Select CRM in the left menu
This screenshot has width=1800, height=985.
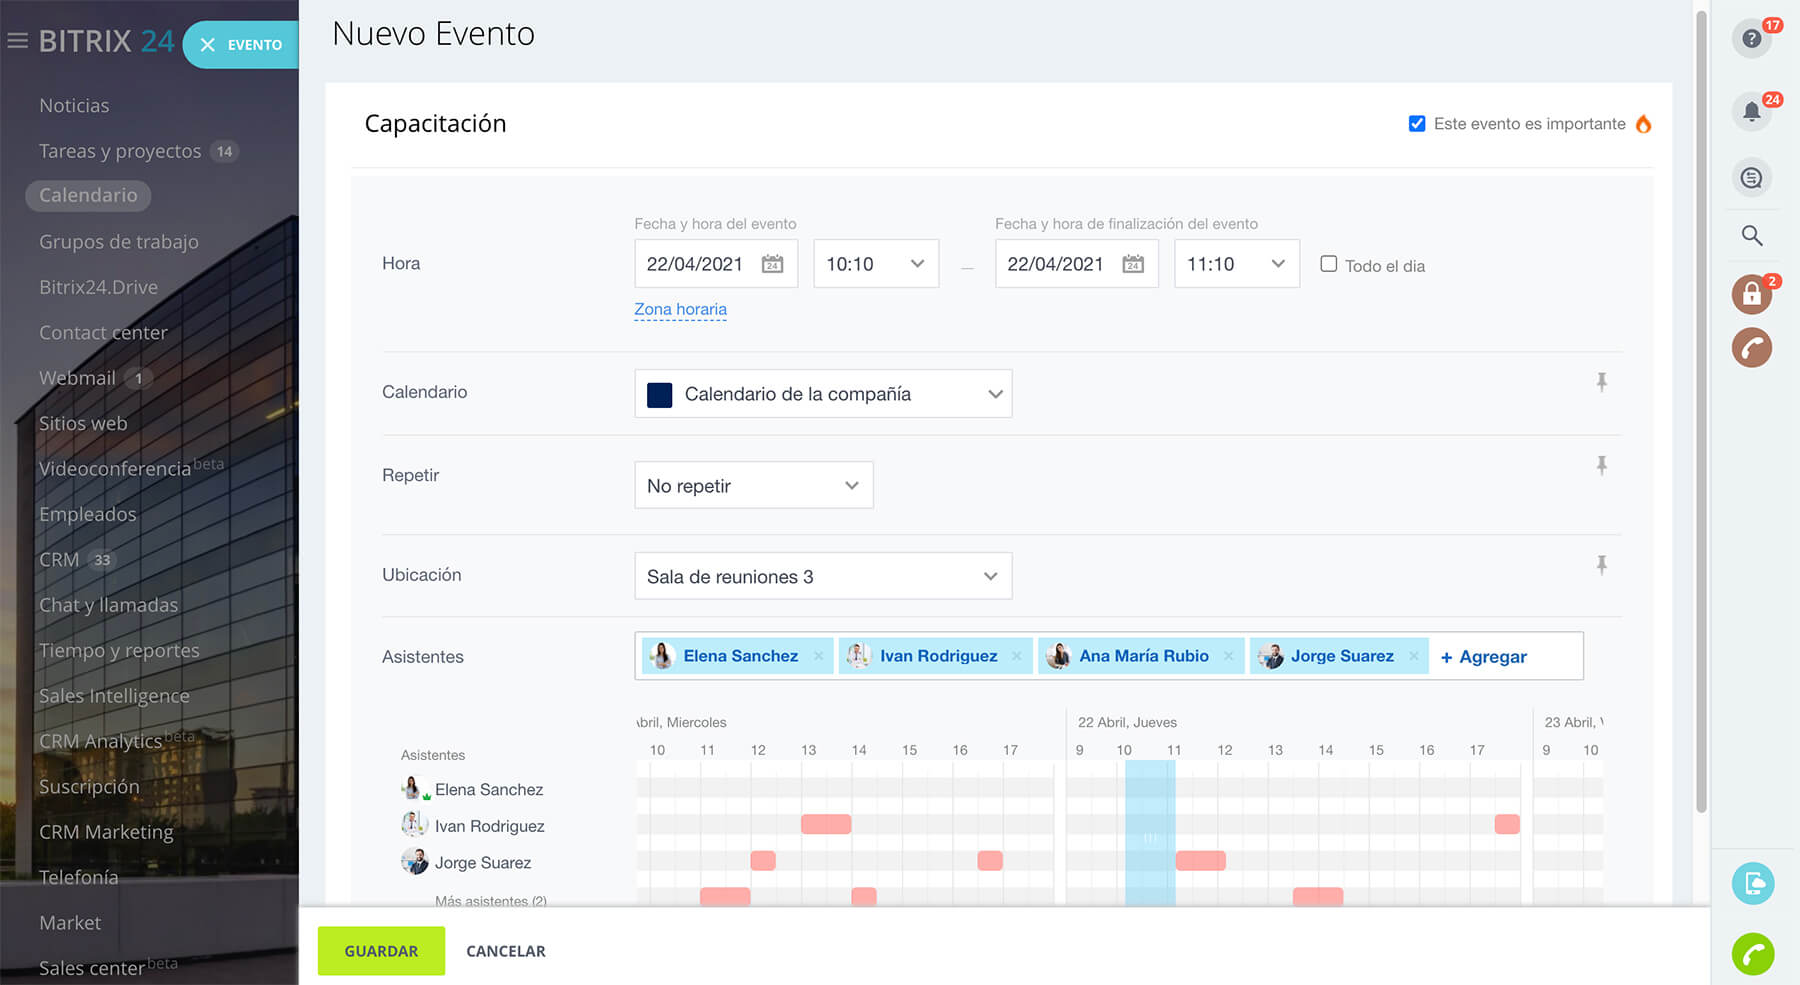(59, 560)
